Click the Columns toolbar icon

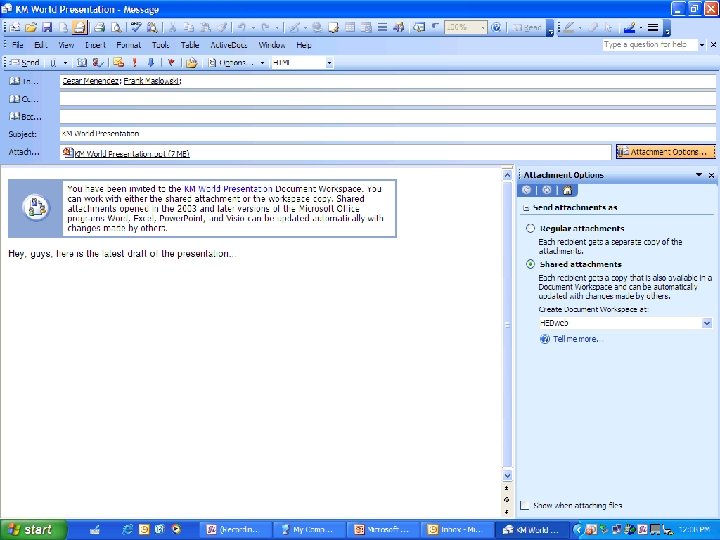click(382, 28)
